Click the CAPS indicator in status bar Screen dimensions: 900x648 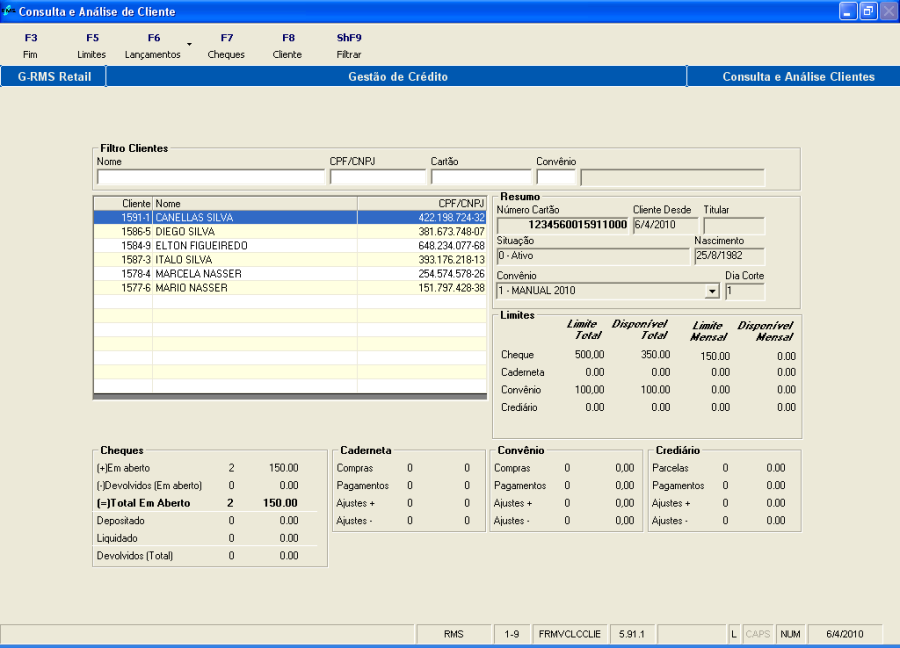coord(758,634)
